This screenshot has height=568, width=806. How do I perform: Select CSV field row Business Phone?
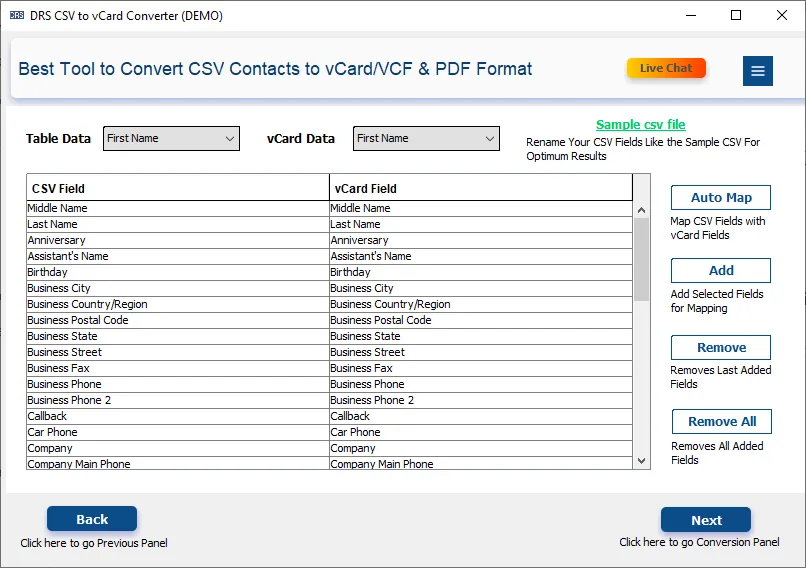[x=178, y=384]
